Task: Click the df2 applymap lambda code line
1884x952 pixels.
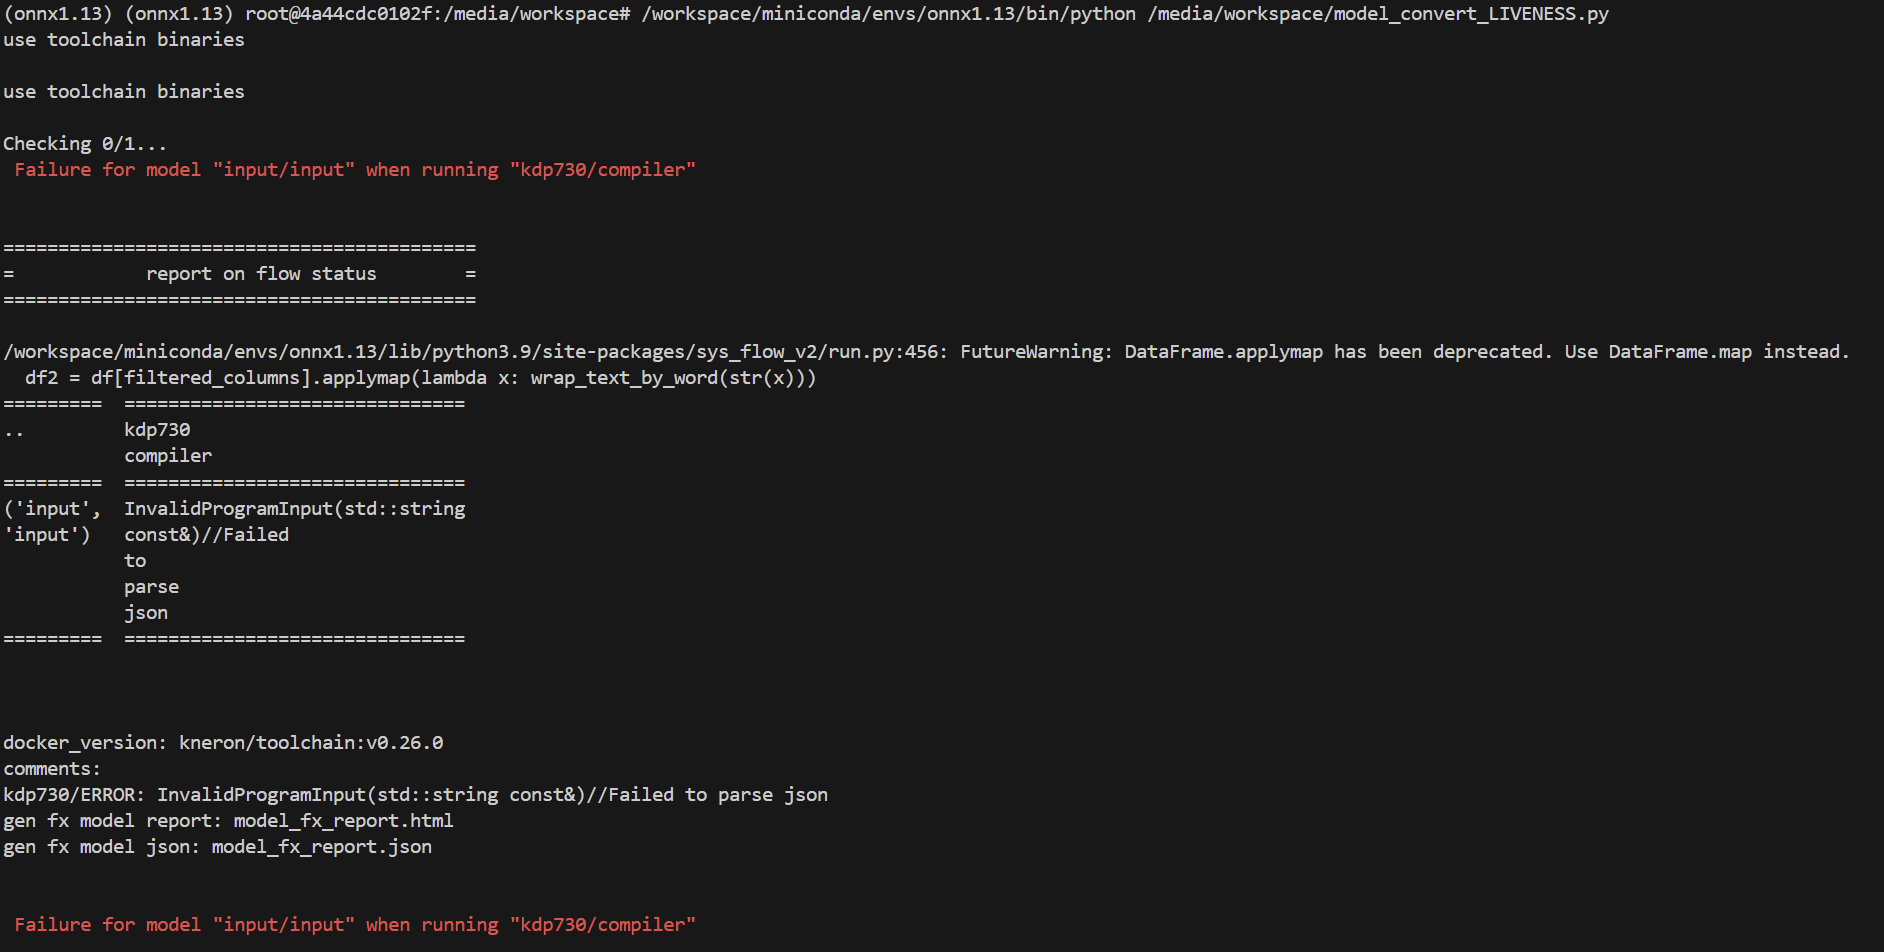Action: click(x=420, y=378)
